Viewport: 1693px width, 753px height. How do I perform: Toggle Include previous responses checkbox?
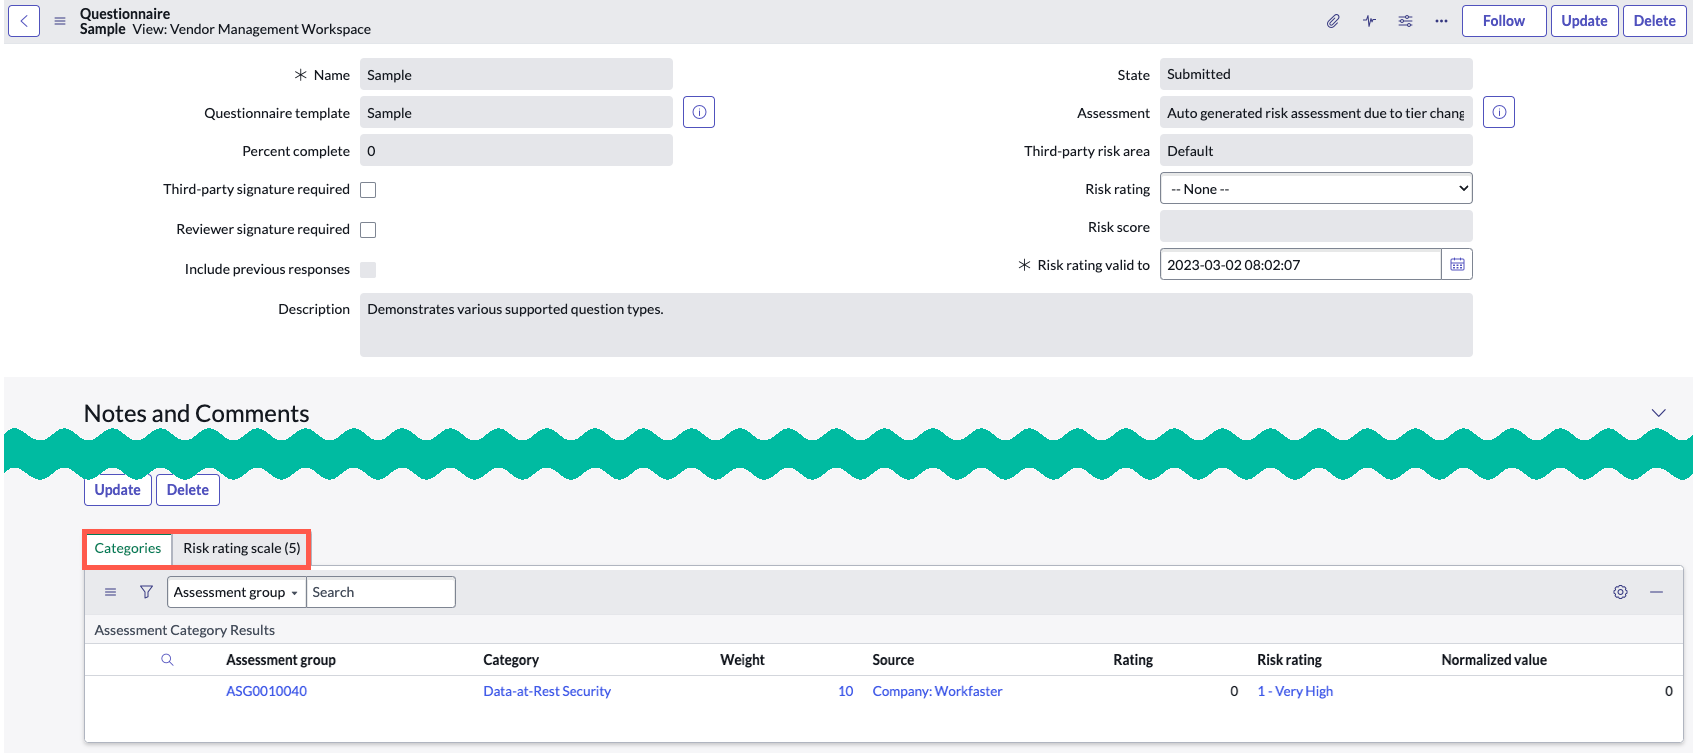point(368,270)
